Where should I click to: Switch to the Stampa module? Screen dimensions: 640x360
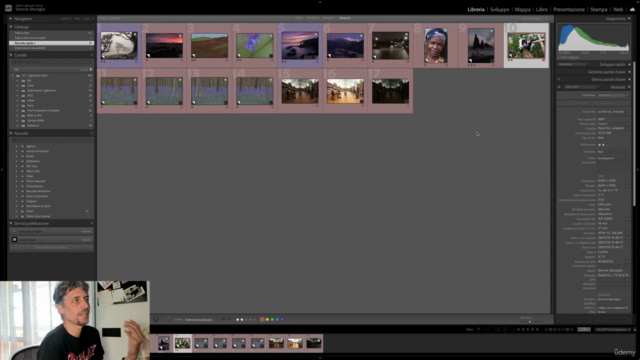tap(599, 9)
